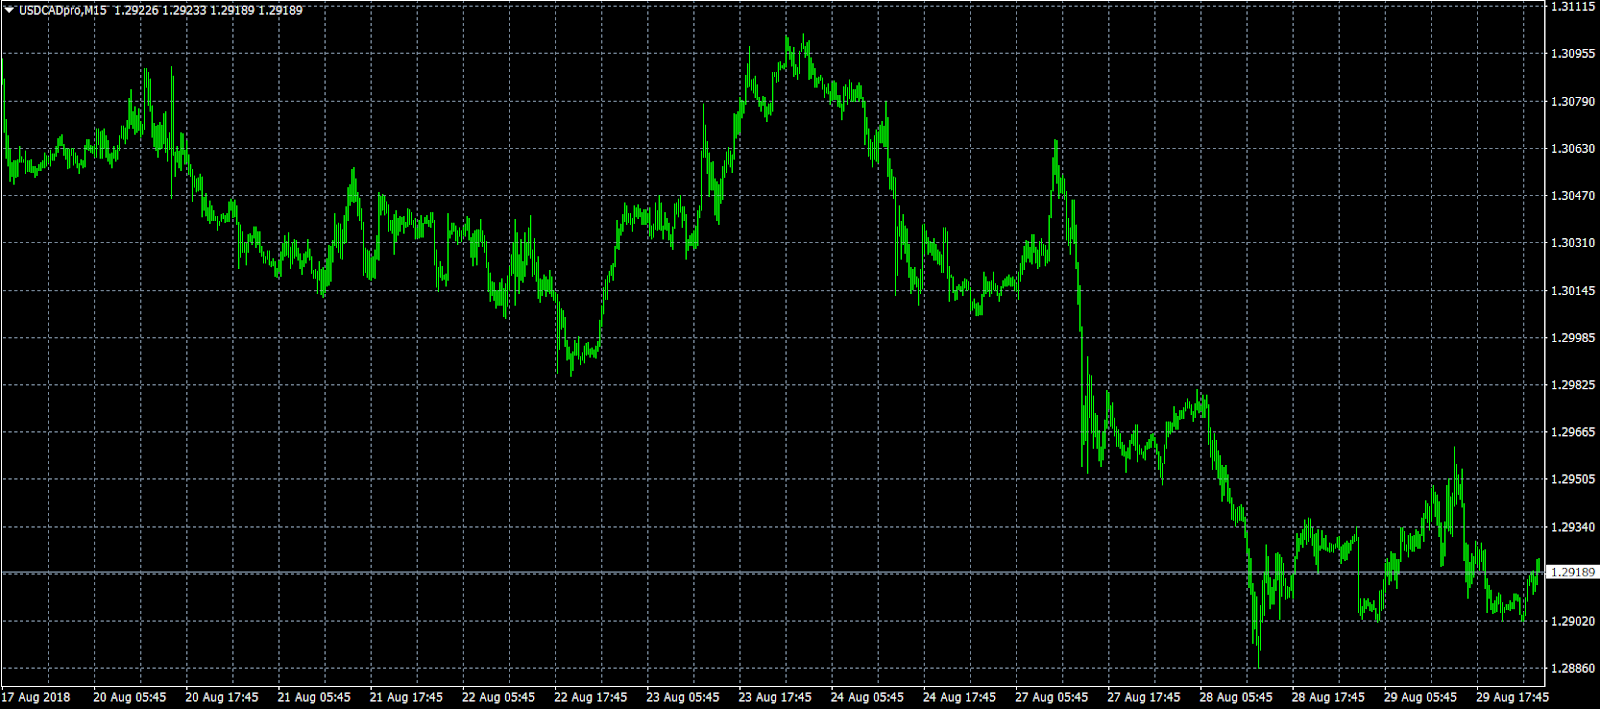Click the 17 Aug 2018 date label
Image resolution: width=1600 pixels, height=709 pixels.
point(36,698)
